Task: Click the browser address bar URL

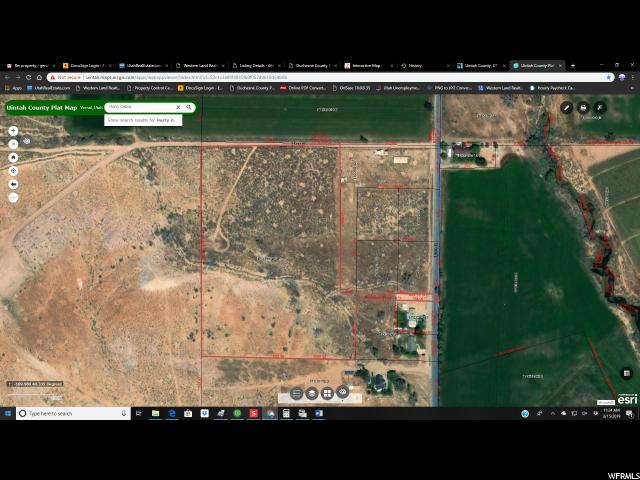Action: [x=186, y=77]
